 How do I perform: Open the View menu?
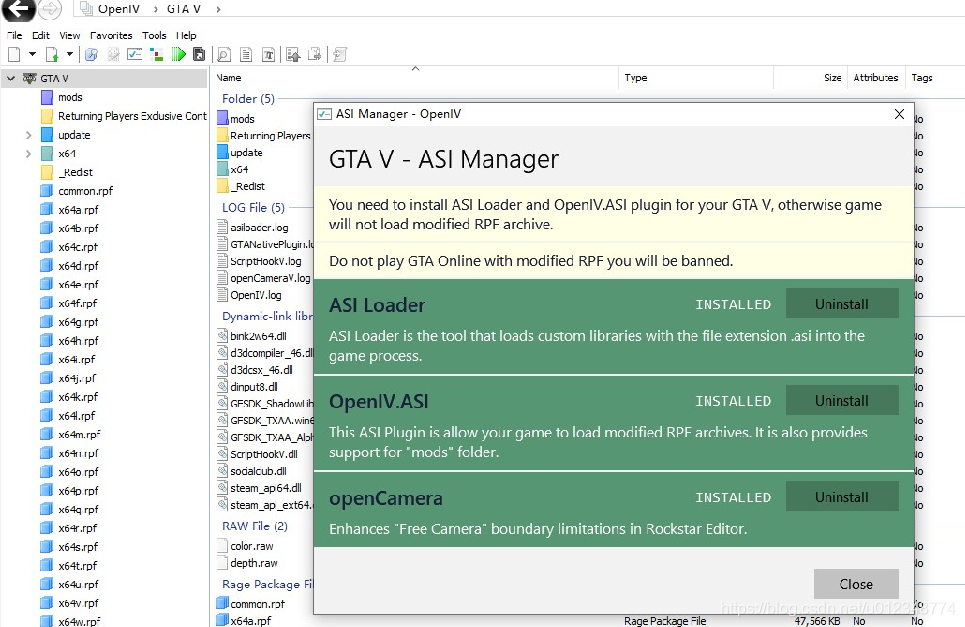(70, 36)
